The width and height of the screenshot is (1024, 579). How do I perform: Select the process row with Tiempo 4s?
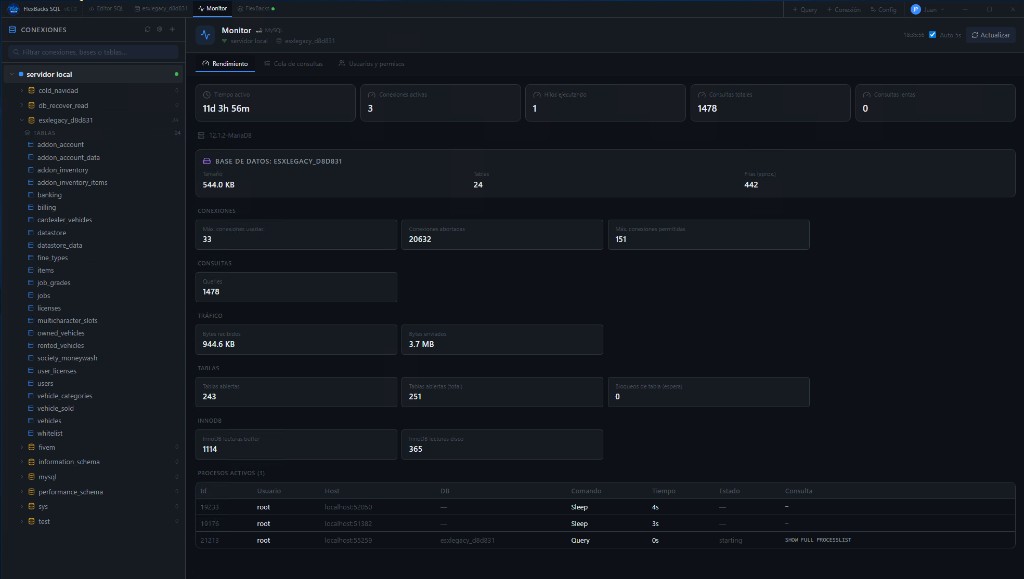click(605, 507)
